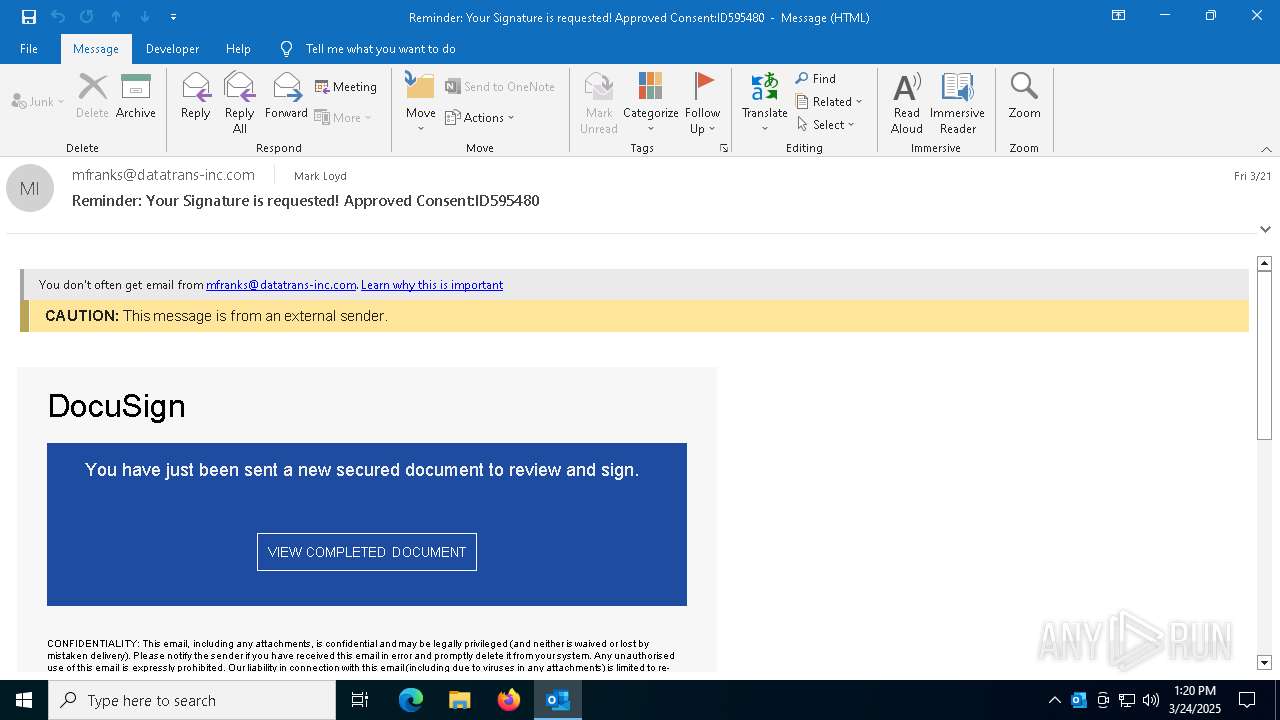Select the Message ribbon tab
This screenshot has width=1280, height=720.
pos(96,49)
